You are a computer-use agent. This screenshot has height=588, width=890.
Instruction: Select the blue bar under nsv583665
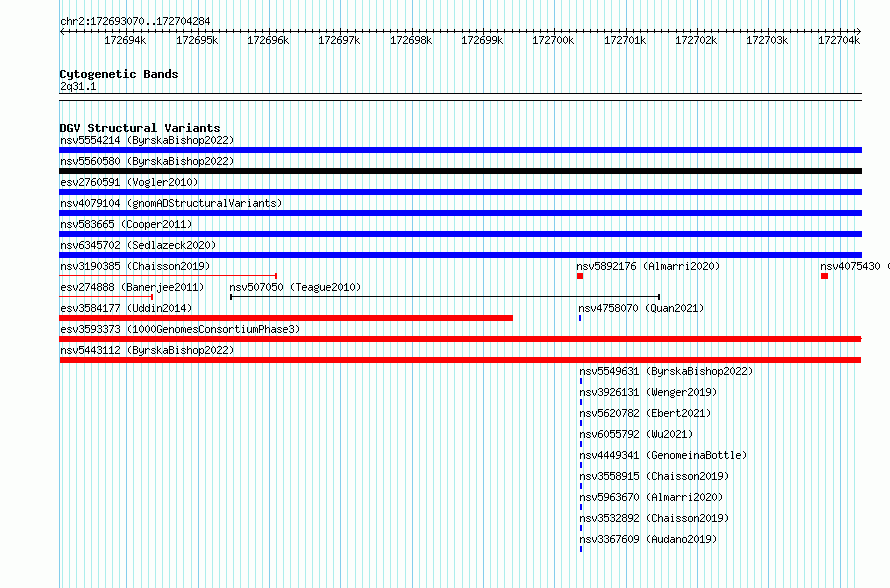460,234
